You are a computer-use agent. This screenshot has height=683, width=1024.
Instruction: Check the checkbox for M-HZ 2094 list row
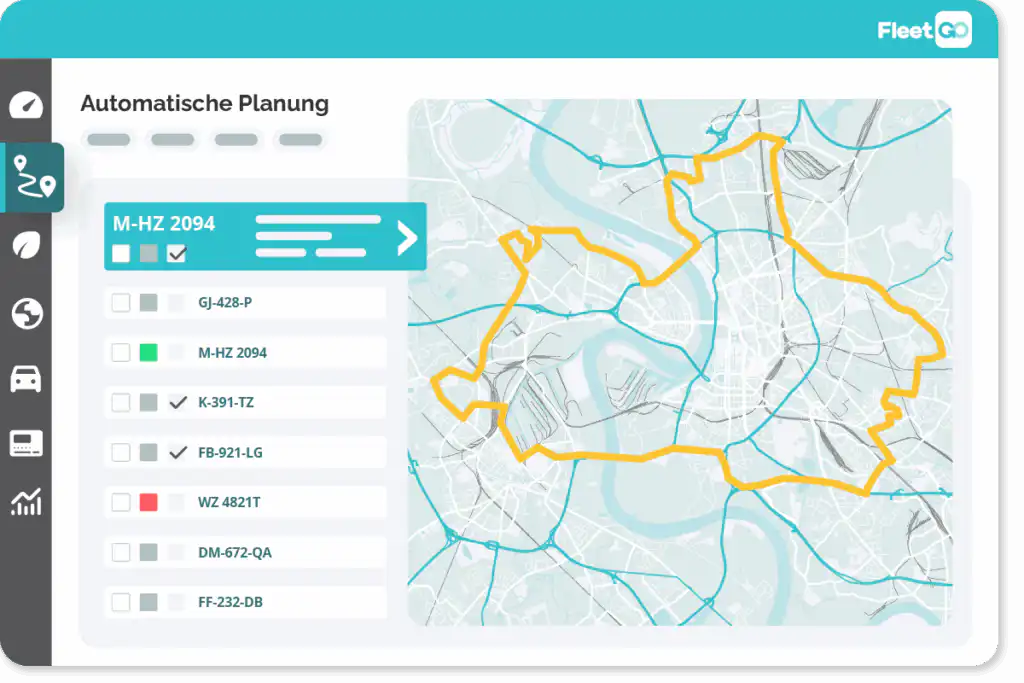(121, 353)
